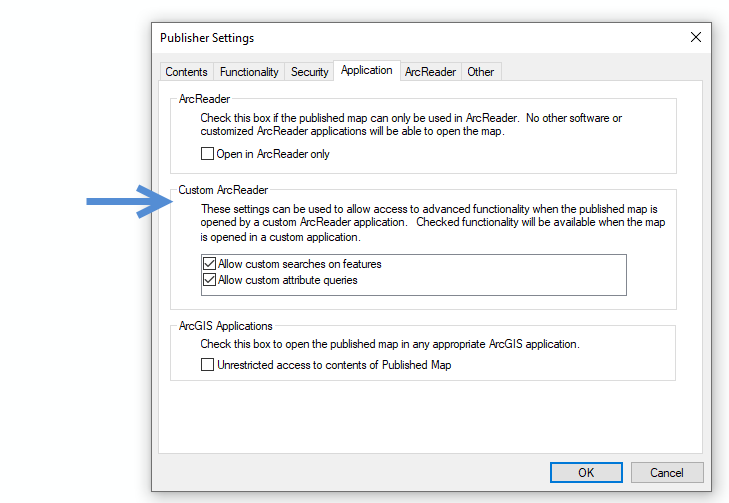
Task: Click the Custom ArcReader group heading
Action: (x=223, y=189)
